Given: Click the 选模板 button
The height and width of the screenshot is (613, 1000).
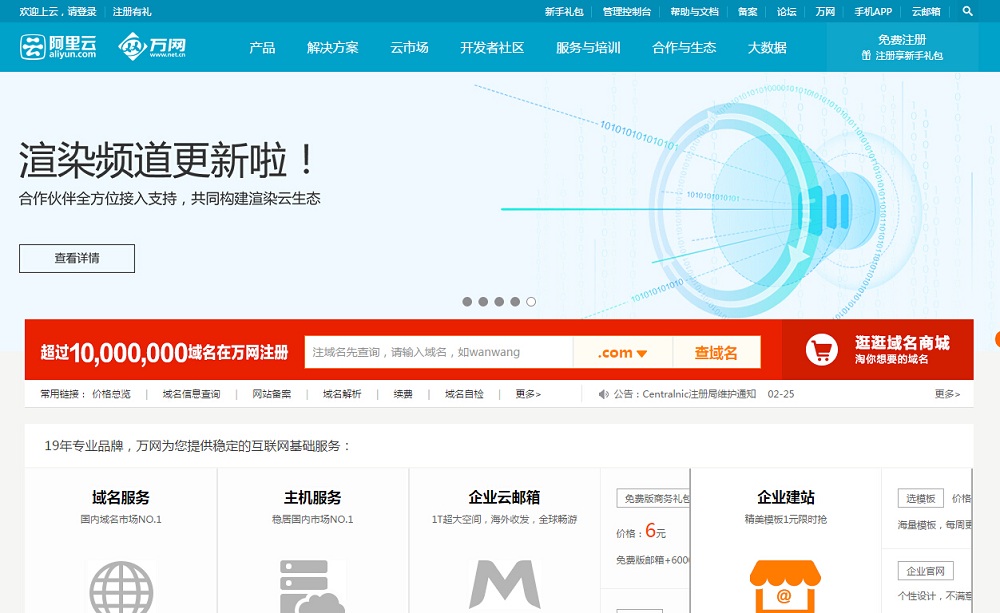Looking at the screenshot, I should 920,498.
